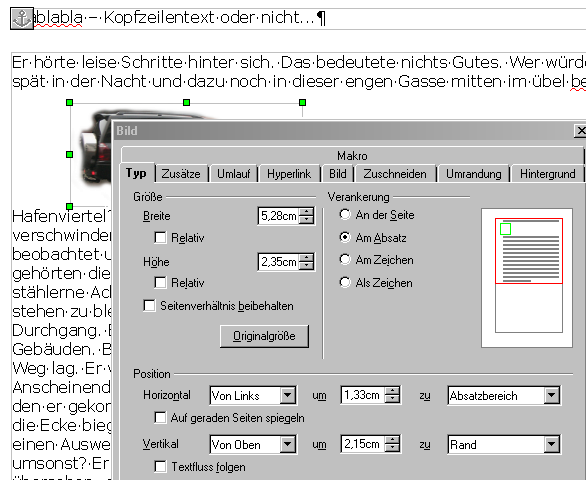586x480 pixels.
Task: Select the Am Absatz anchor option
Action: click(x=345, y=237)
